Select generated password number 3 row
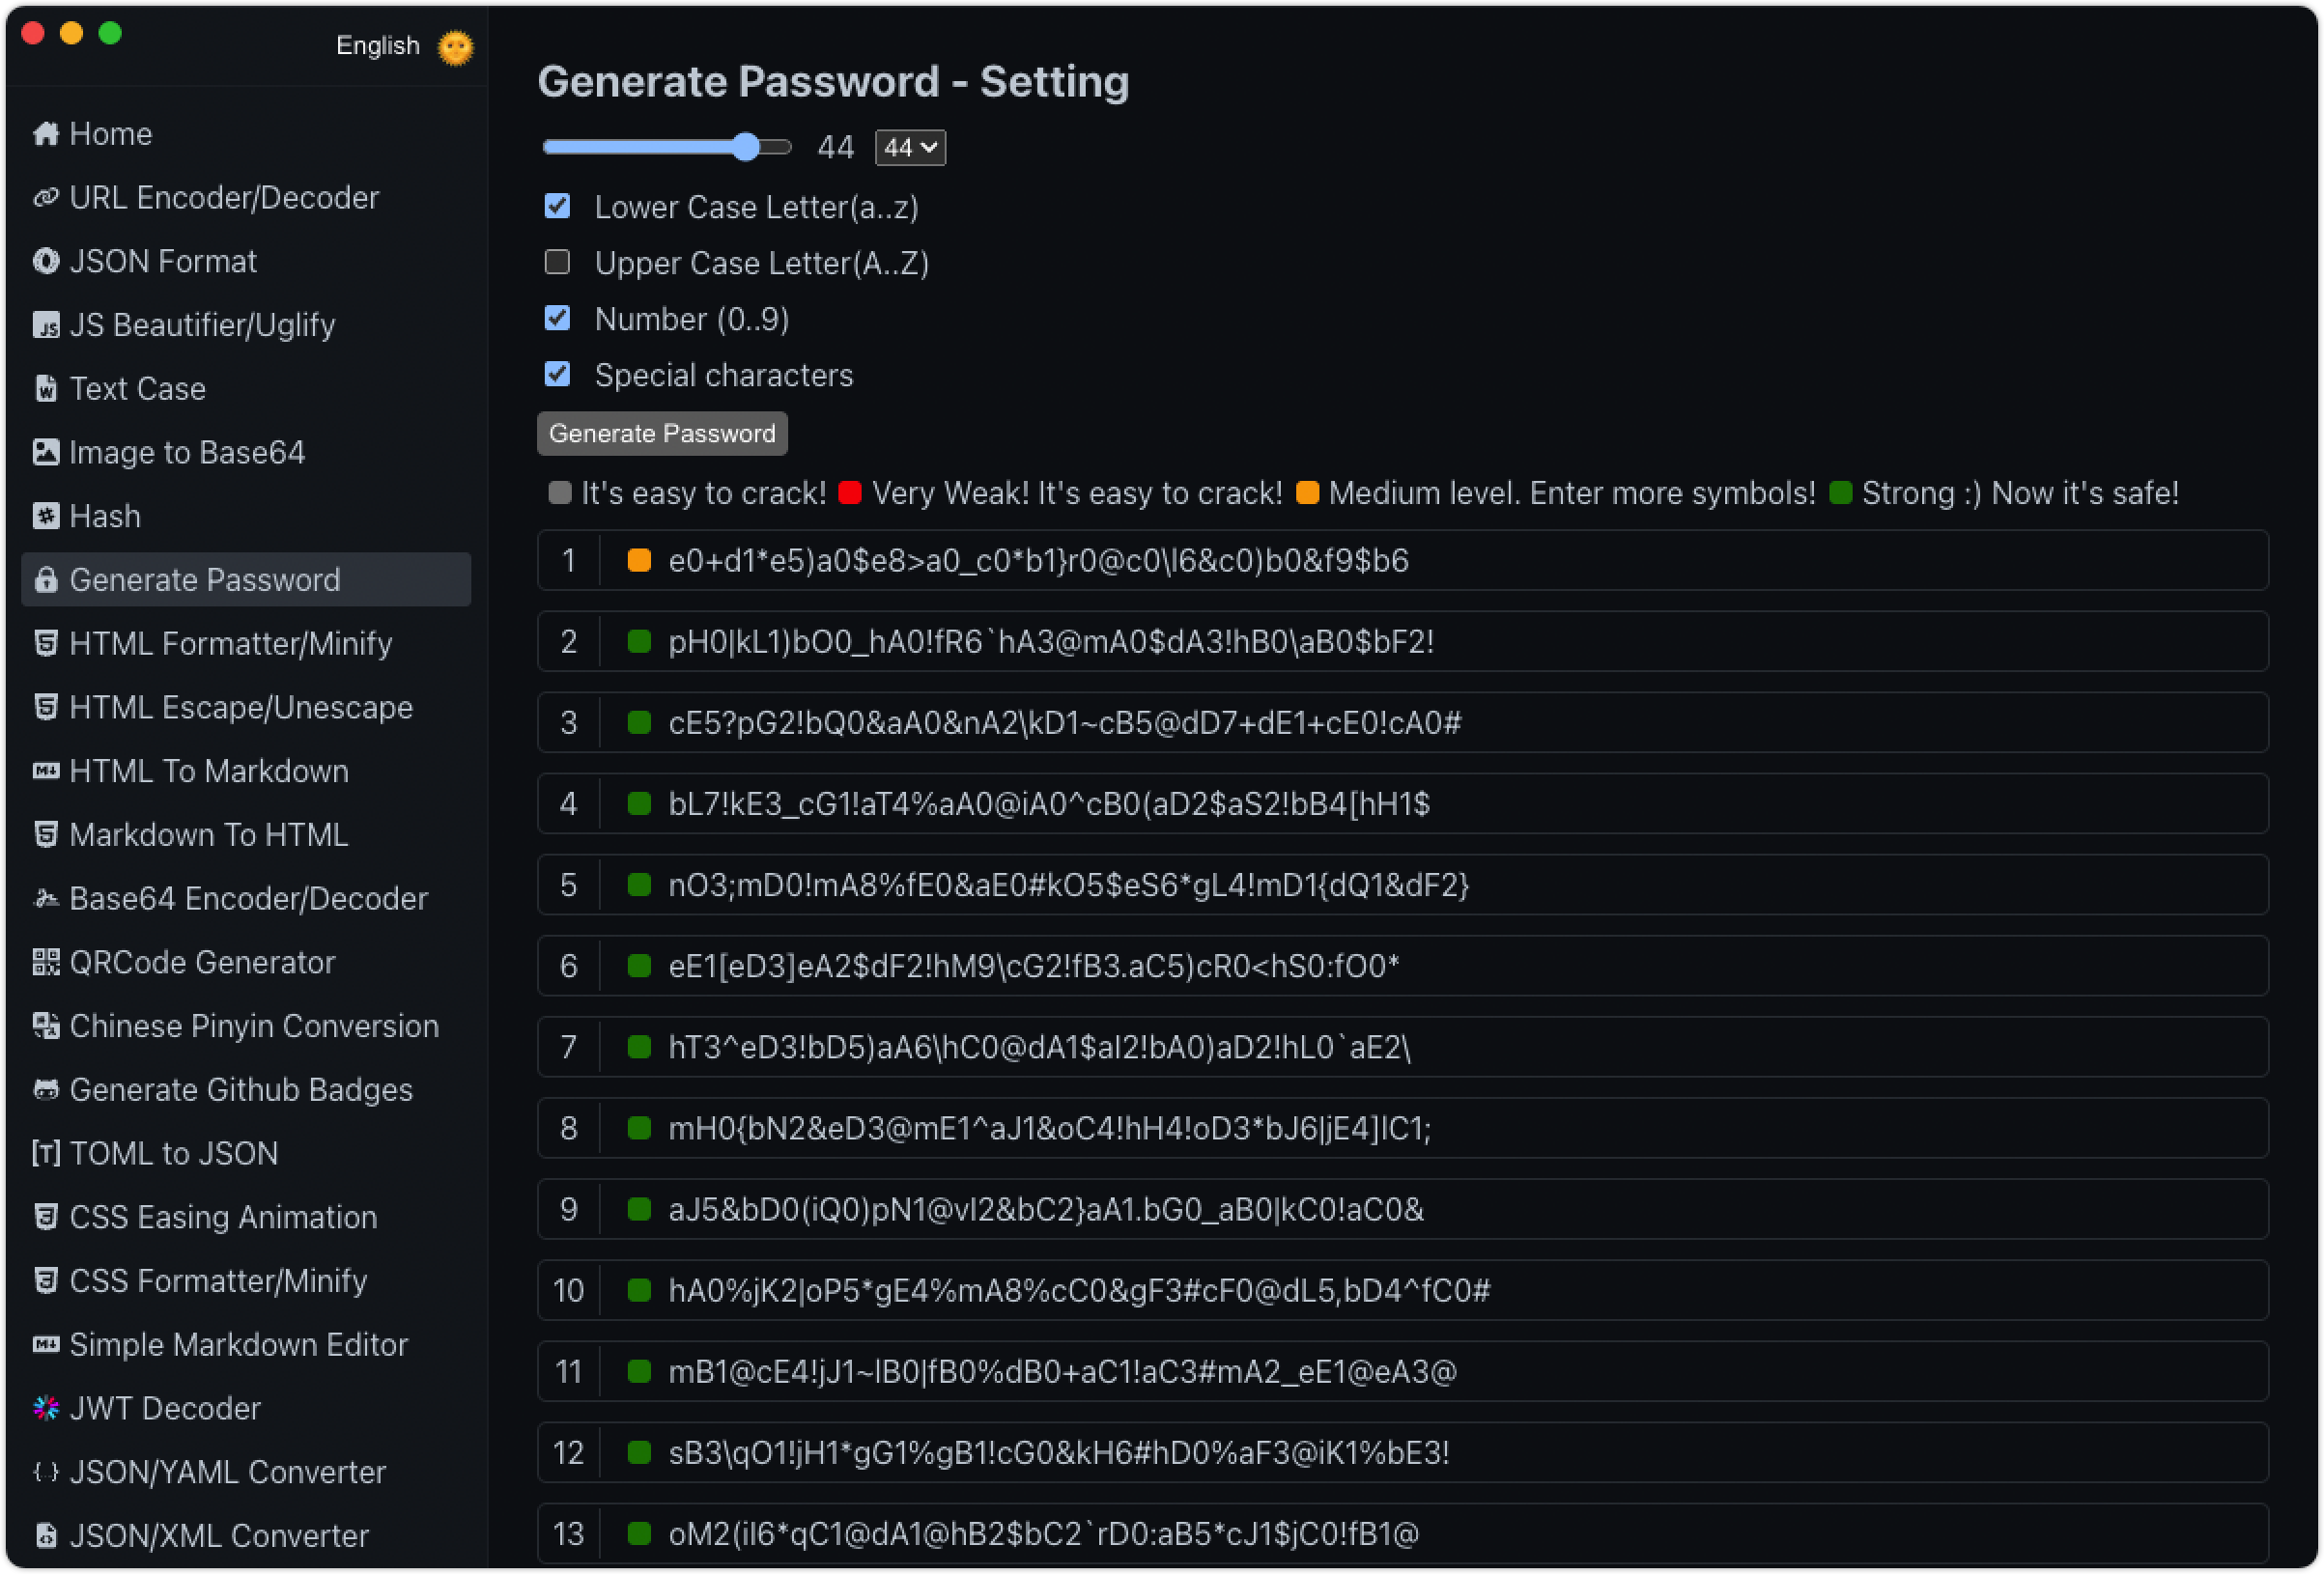2324x1574 pixels. (x=1402, y=722)
